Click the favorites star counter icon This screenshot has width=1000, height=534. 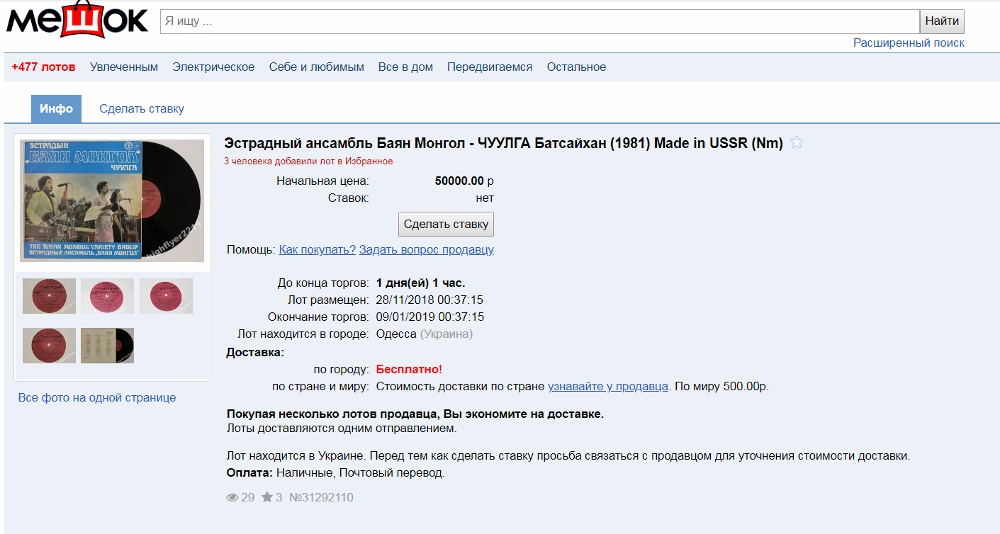tap(267, 497)
